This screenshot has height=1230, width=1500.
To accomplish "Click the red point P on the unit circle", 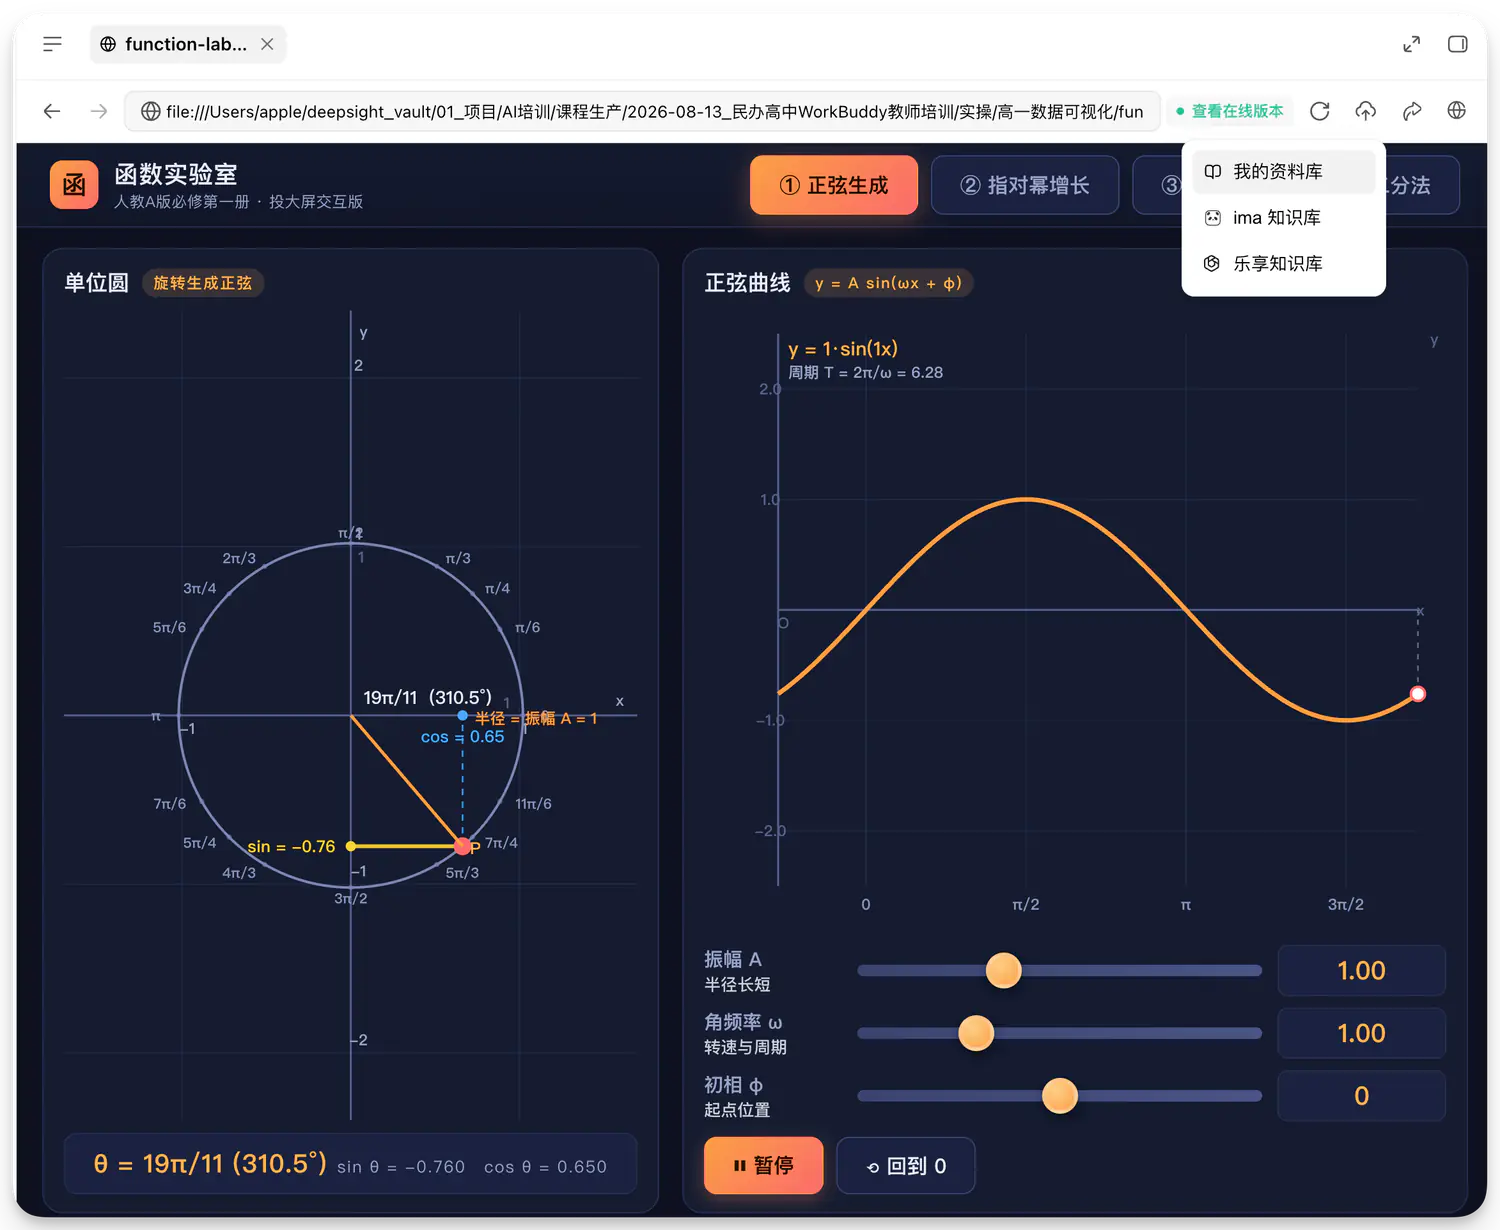I will 462,846.
